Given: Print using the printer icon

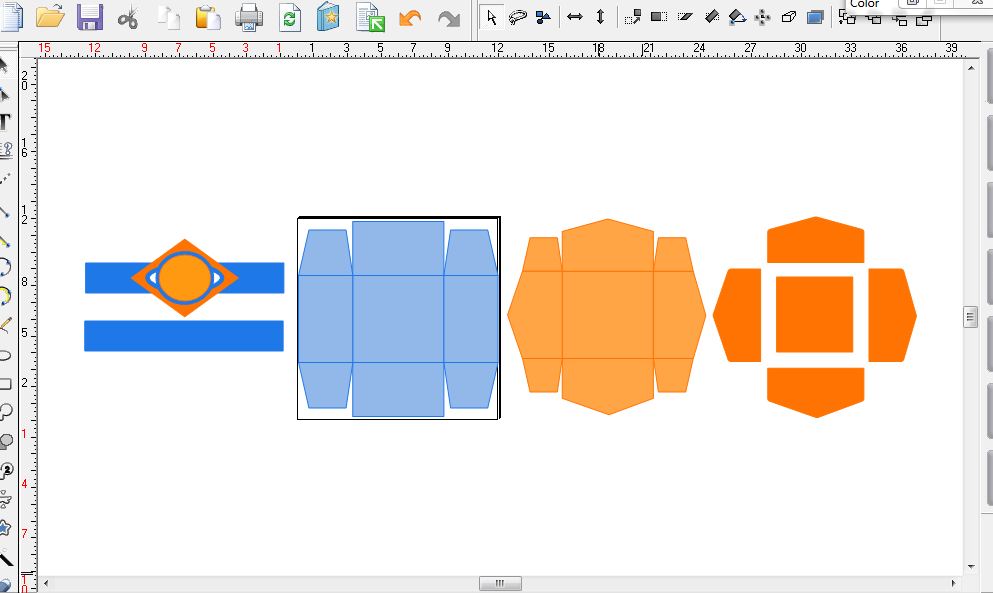Looking at the screenshot, I should coord(249,17).
